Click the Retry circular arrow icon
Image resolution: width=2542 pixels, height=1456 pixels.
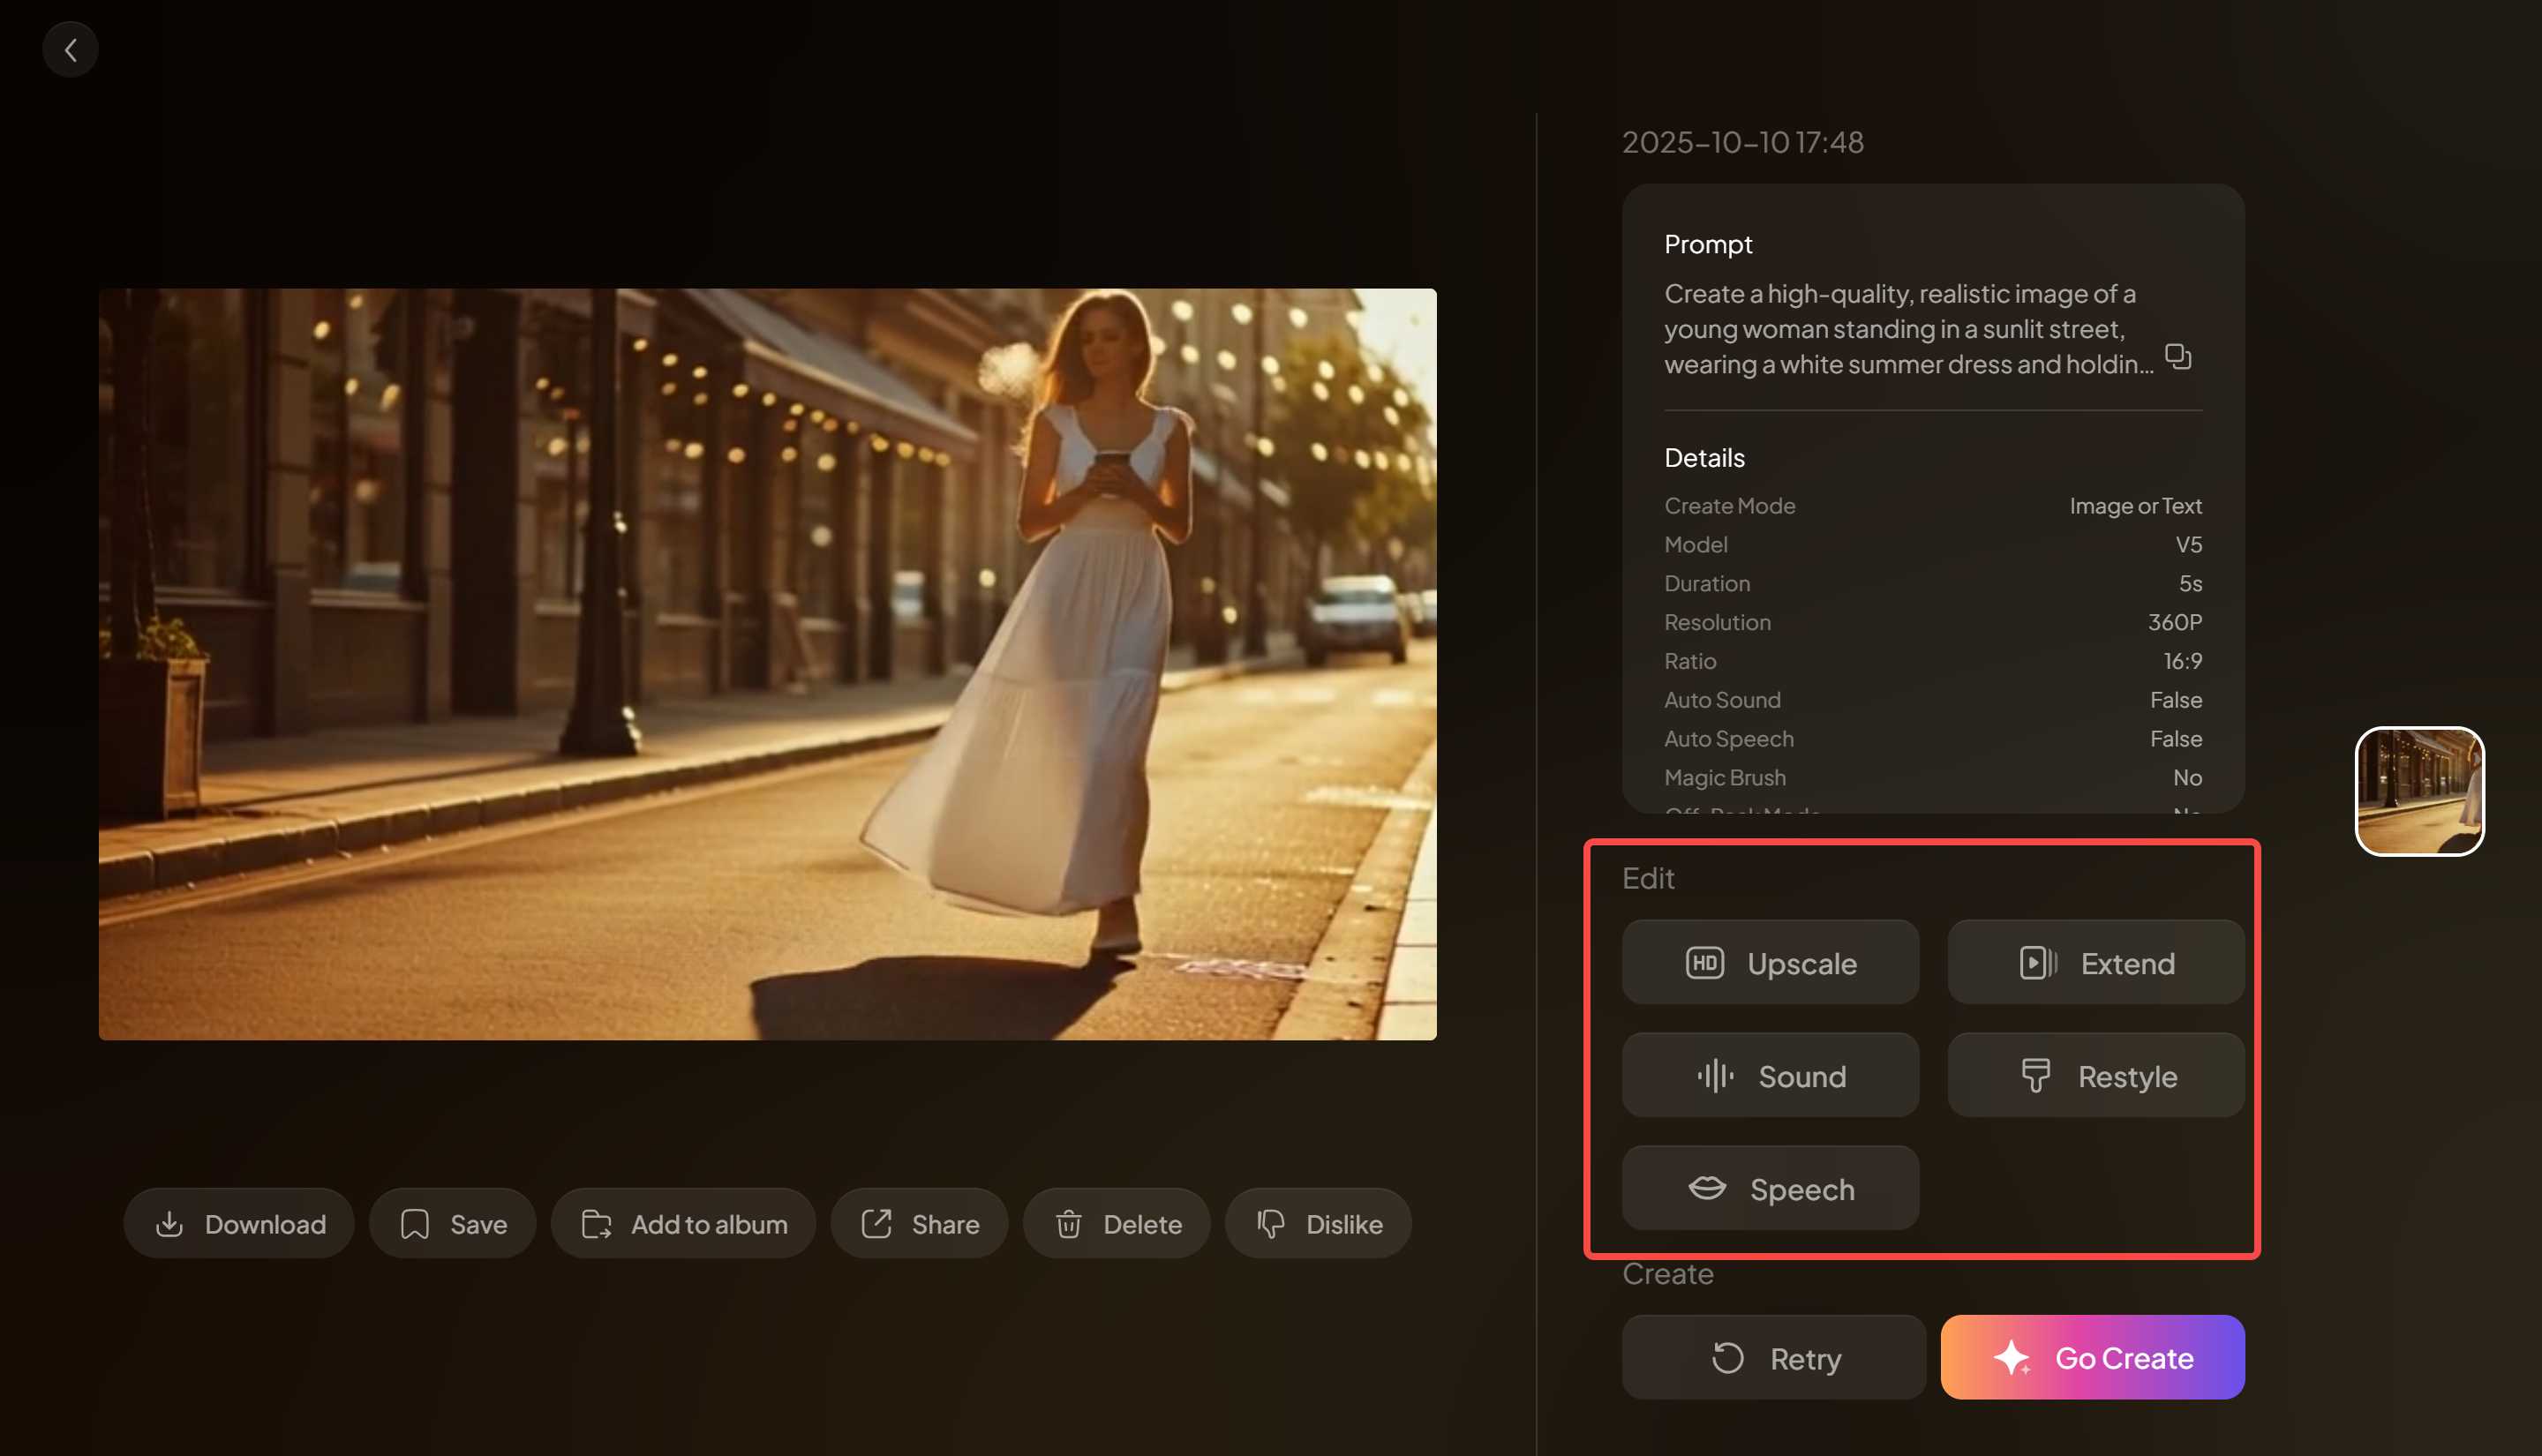[x=1727, y=1358]
